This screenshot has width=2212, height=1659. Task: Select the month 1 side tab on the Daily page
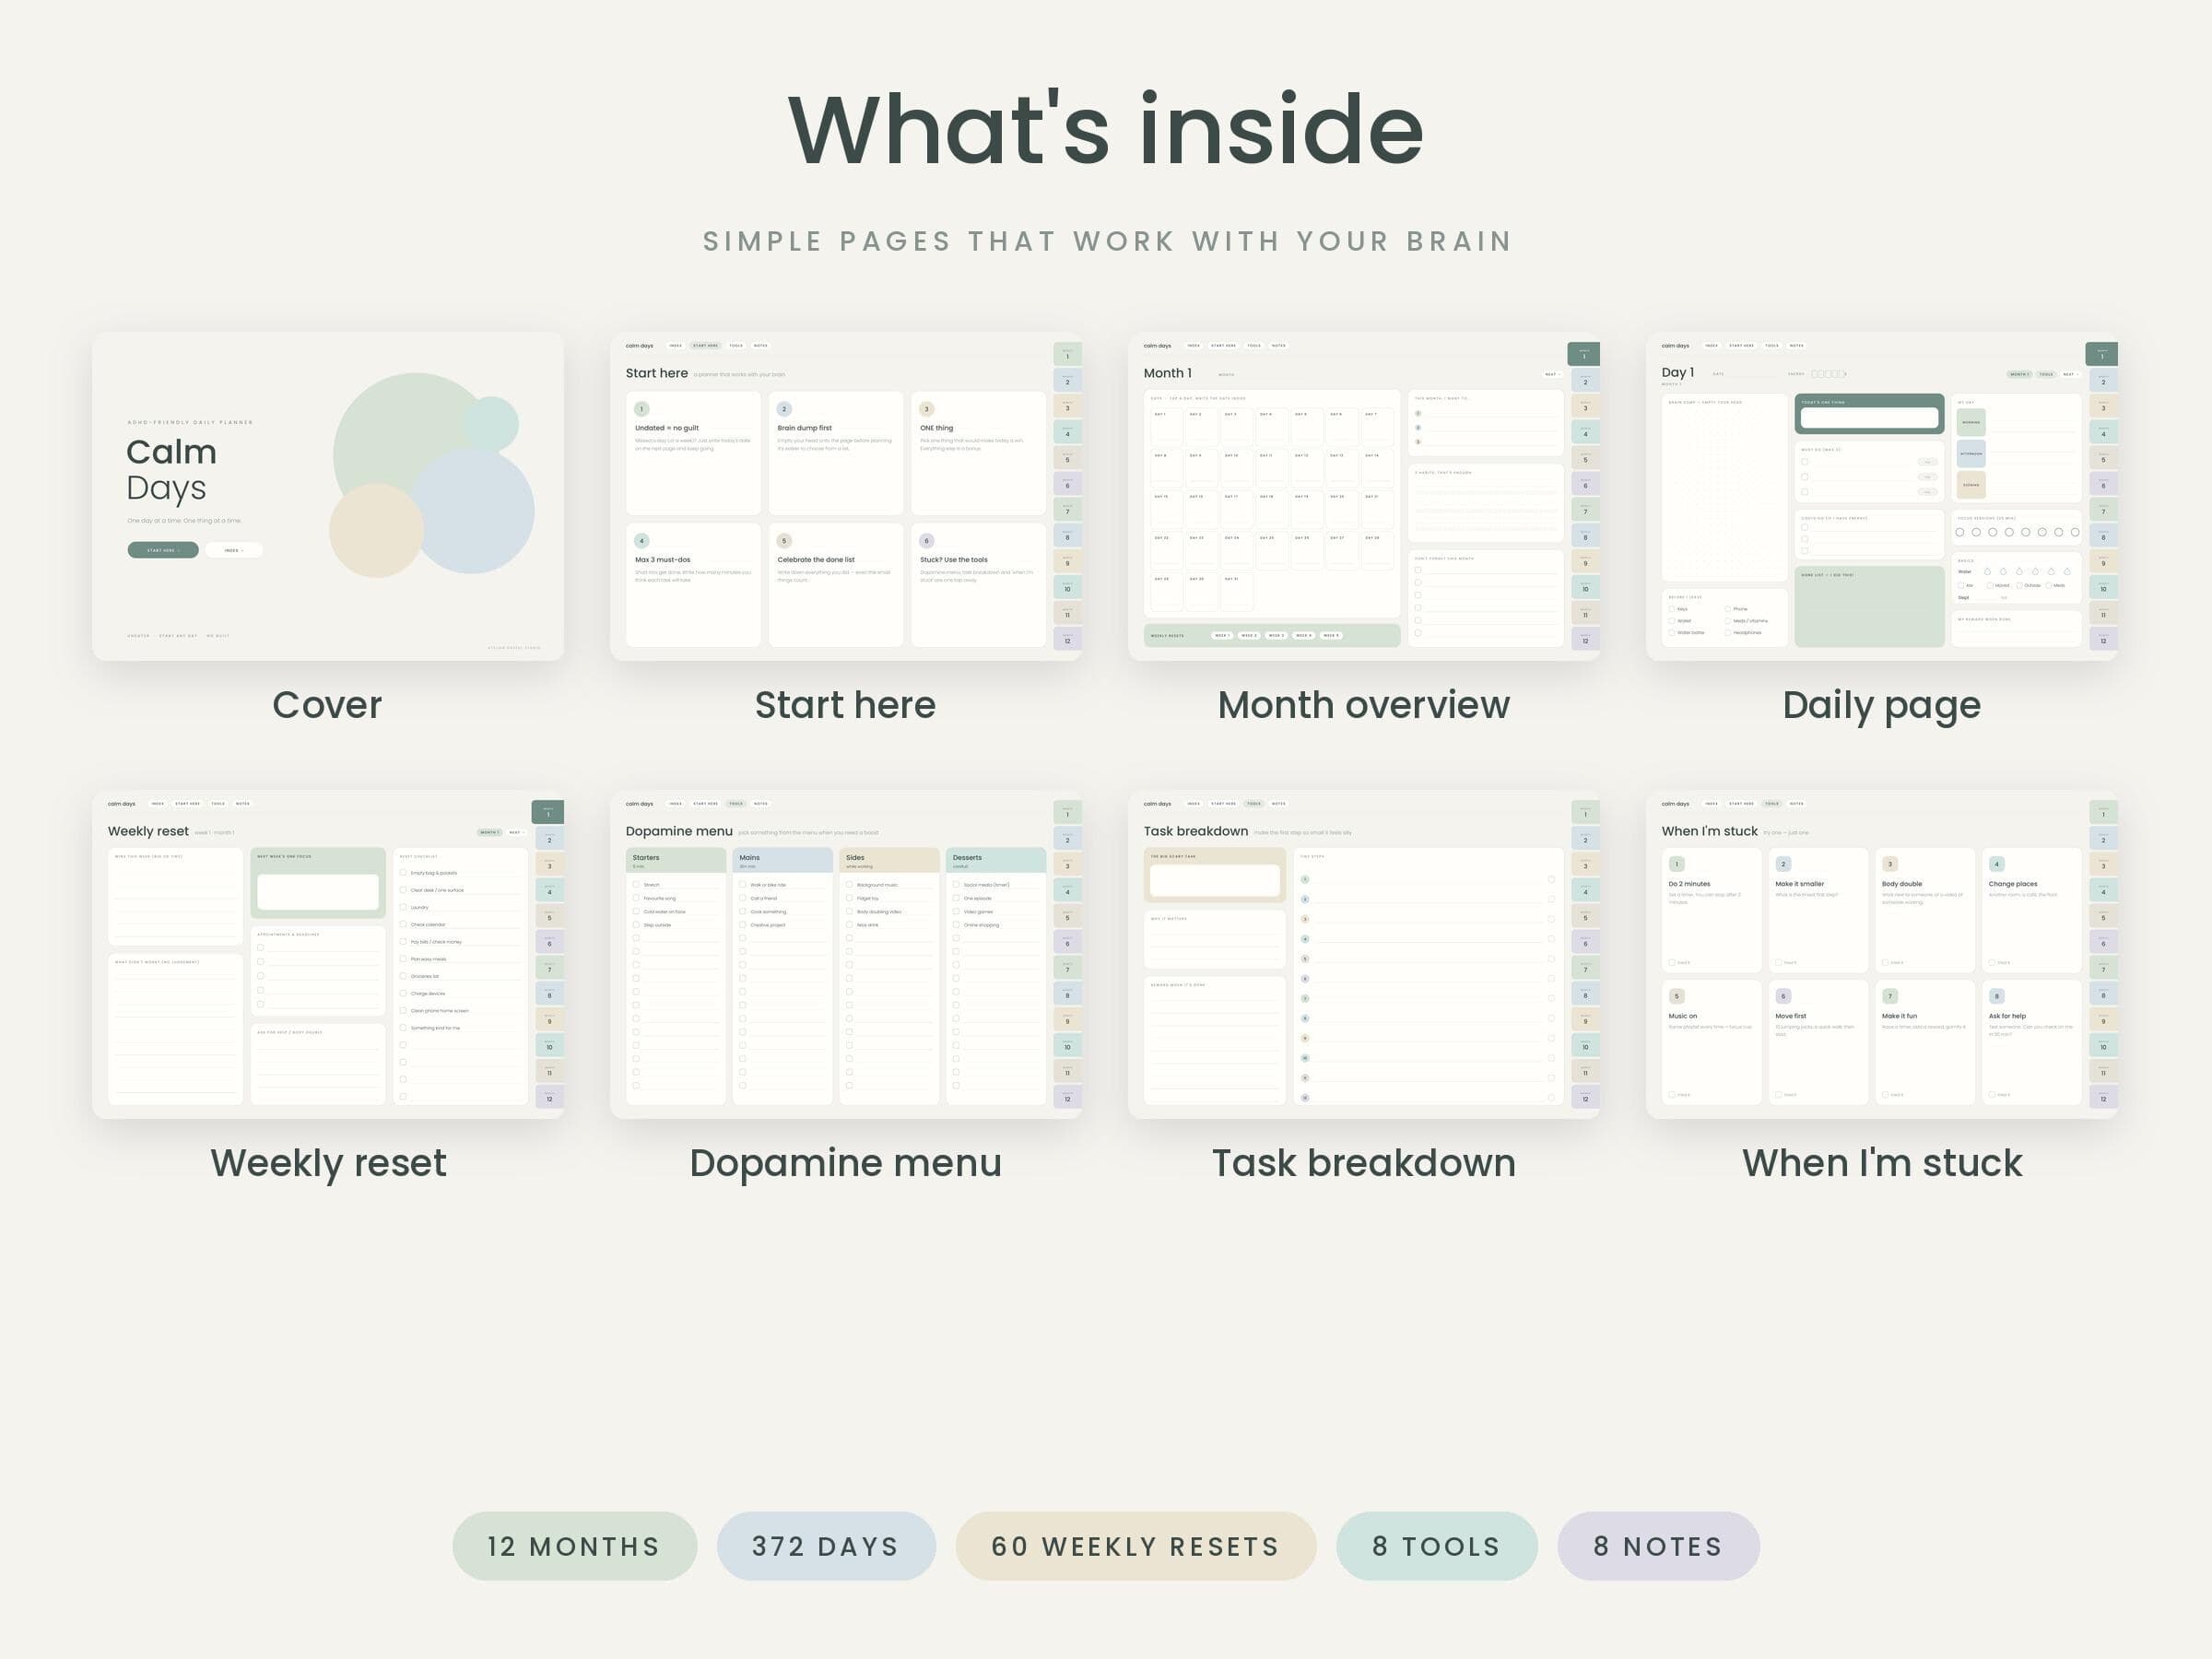[x=2101, y=354]
